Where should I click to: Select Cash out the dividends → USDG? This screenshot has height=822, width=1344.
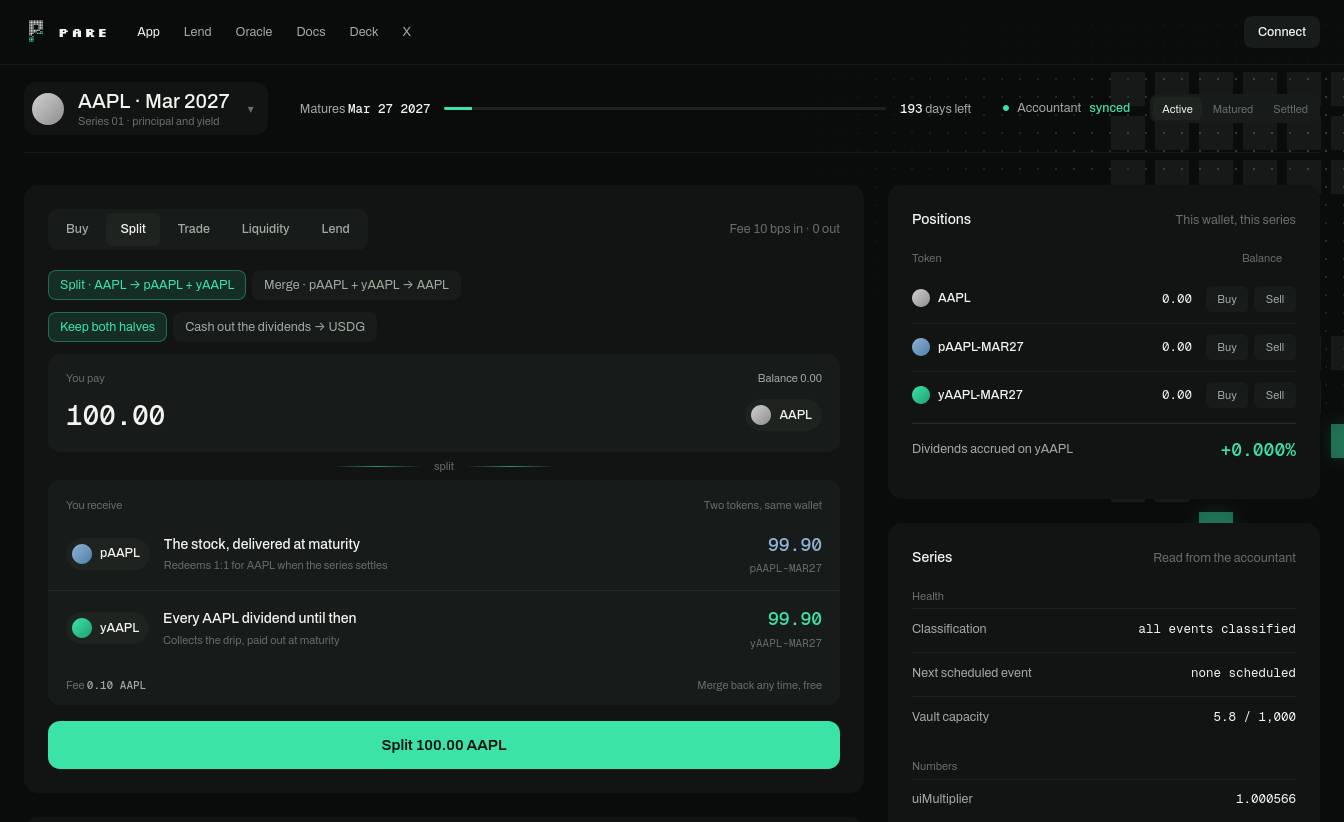point(275,327)
